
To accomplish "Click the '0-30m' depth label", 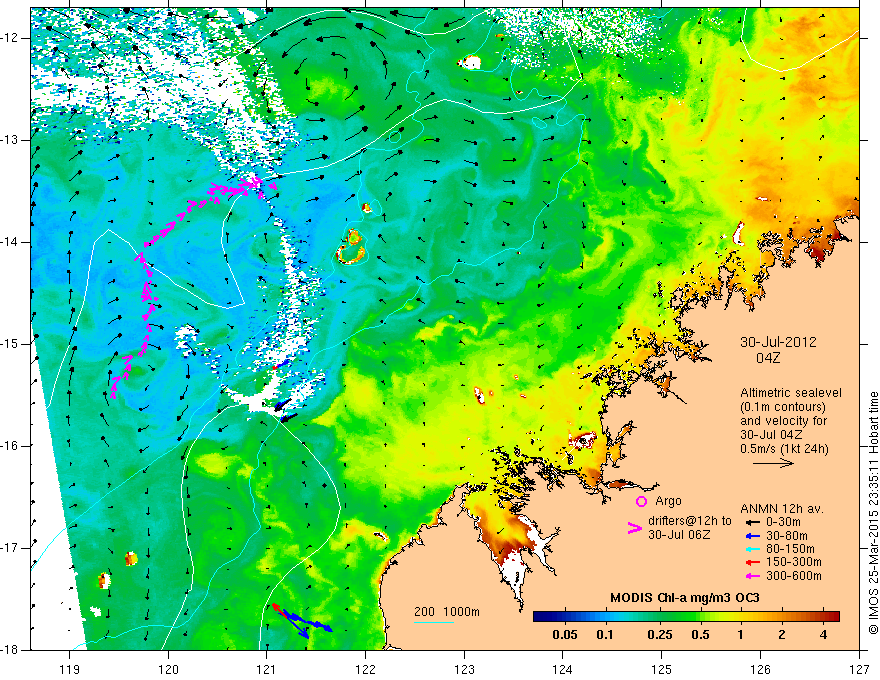I will [782, 522].
